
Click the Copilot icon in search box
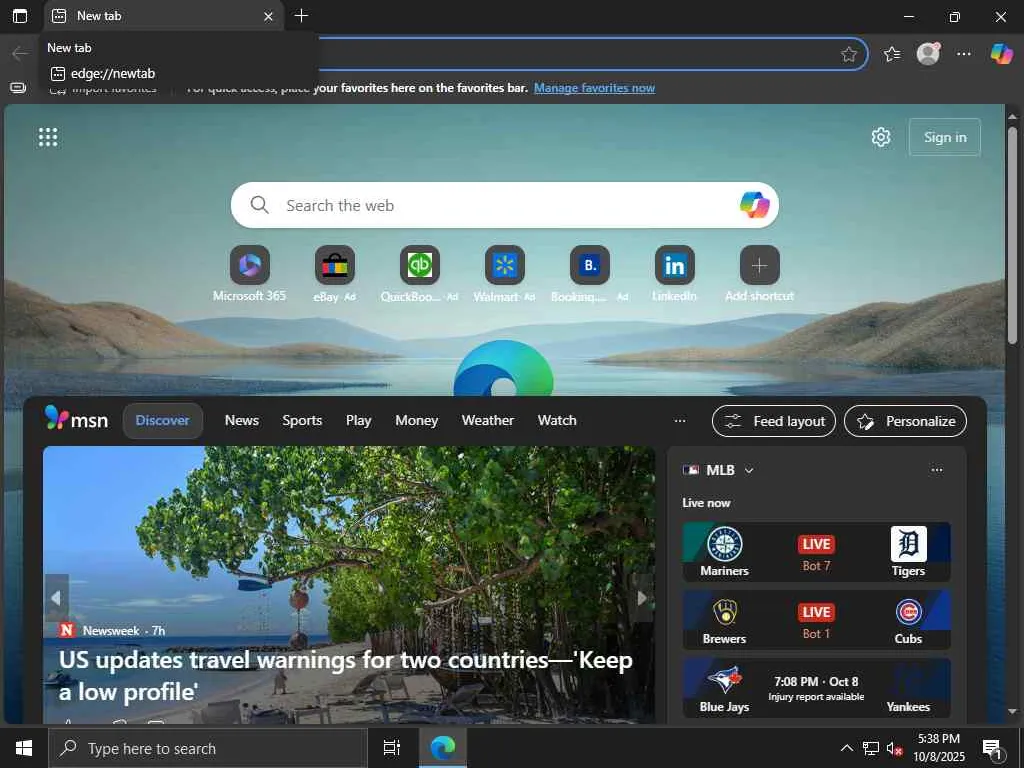pyautogui.click(x=754, y=205)
